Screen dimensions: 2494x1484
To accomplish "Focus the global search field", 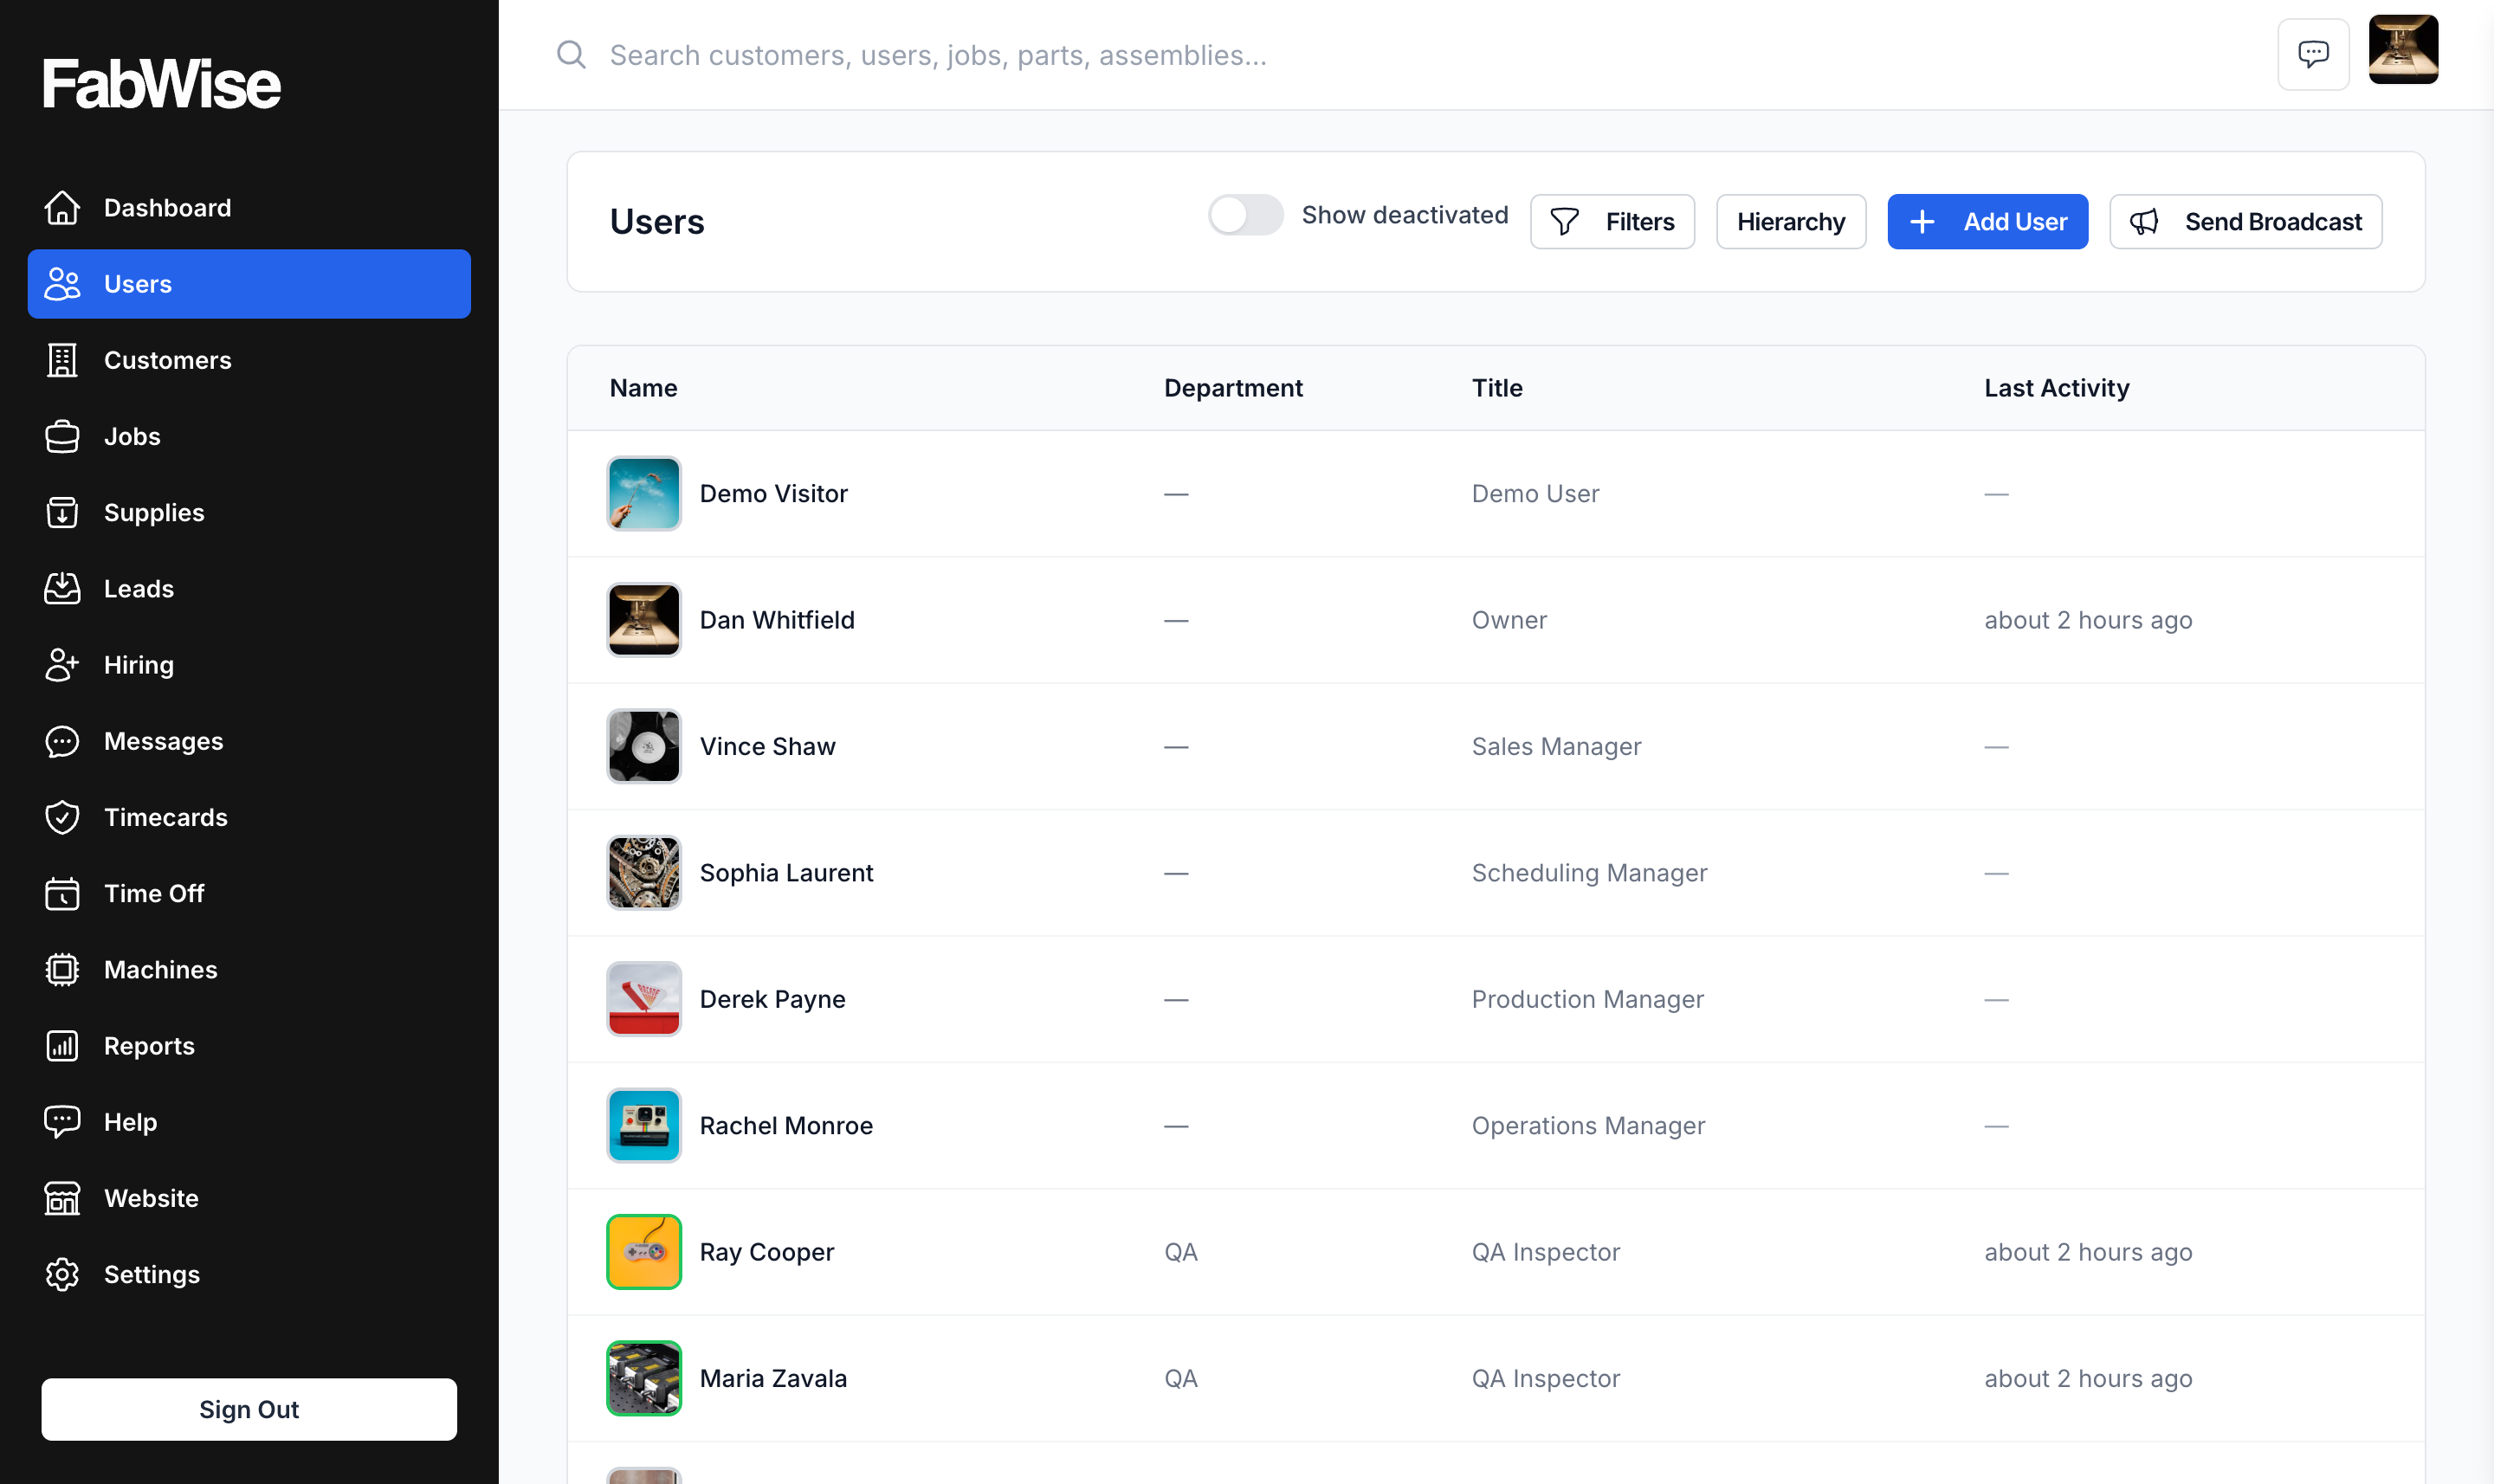I will pyautogui.click(x=1400, y=55).
